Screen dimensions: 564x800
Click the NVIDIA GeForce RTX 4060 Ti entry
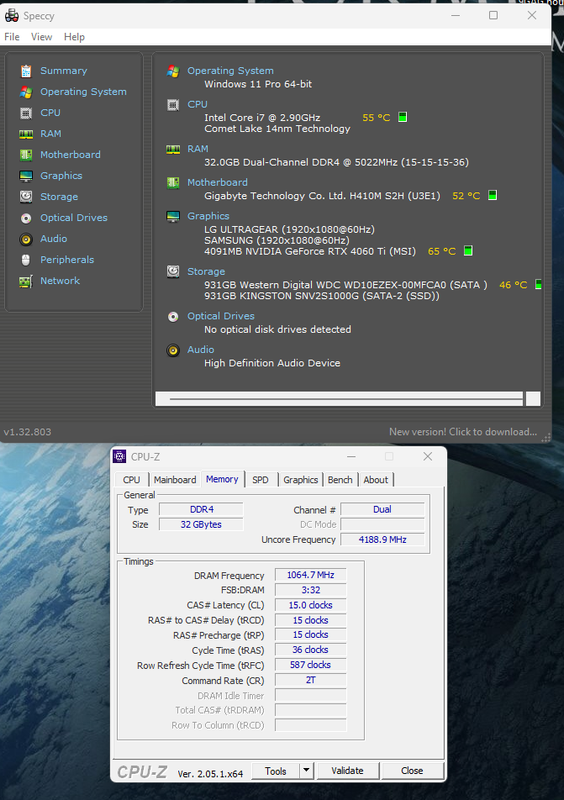click(x=310, y=251)
